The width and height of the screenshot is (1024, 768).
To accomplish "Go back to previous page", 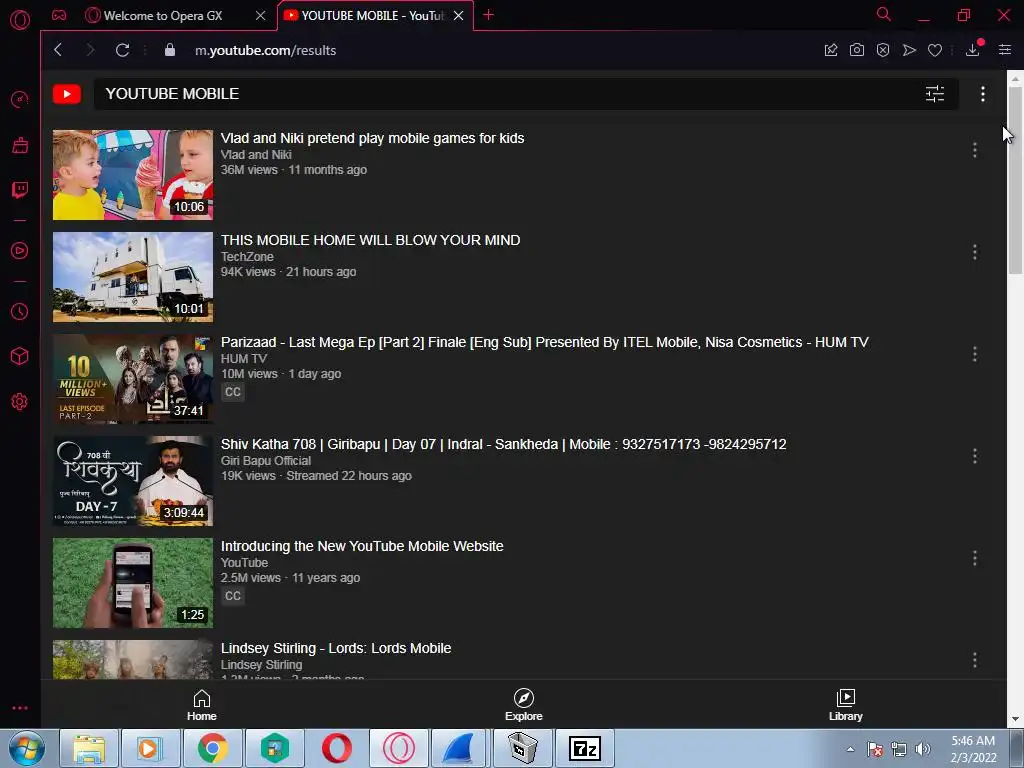I will [x=58, y=50].
